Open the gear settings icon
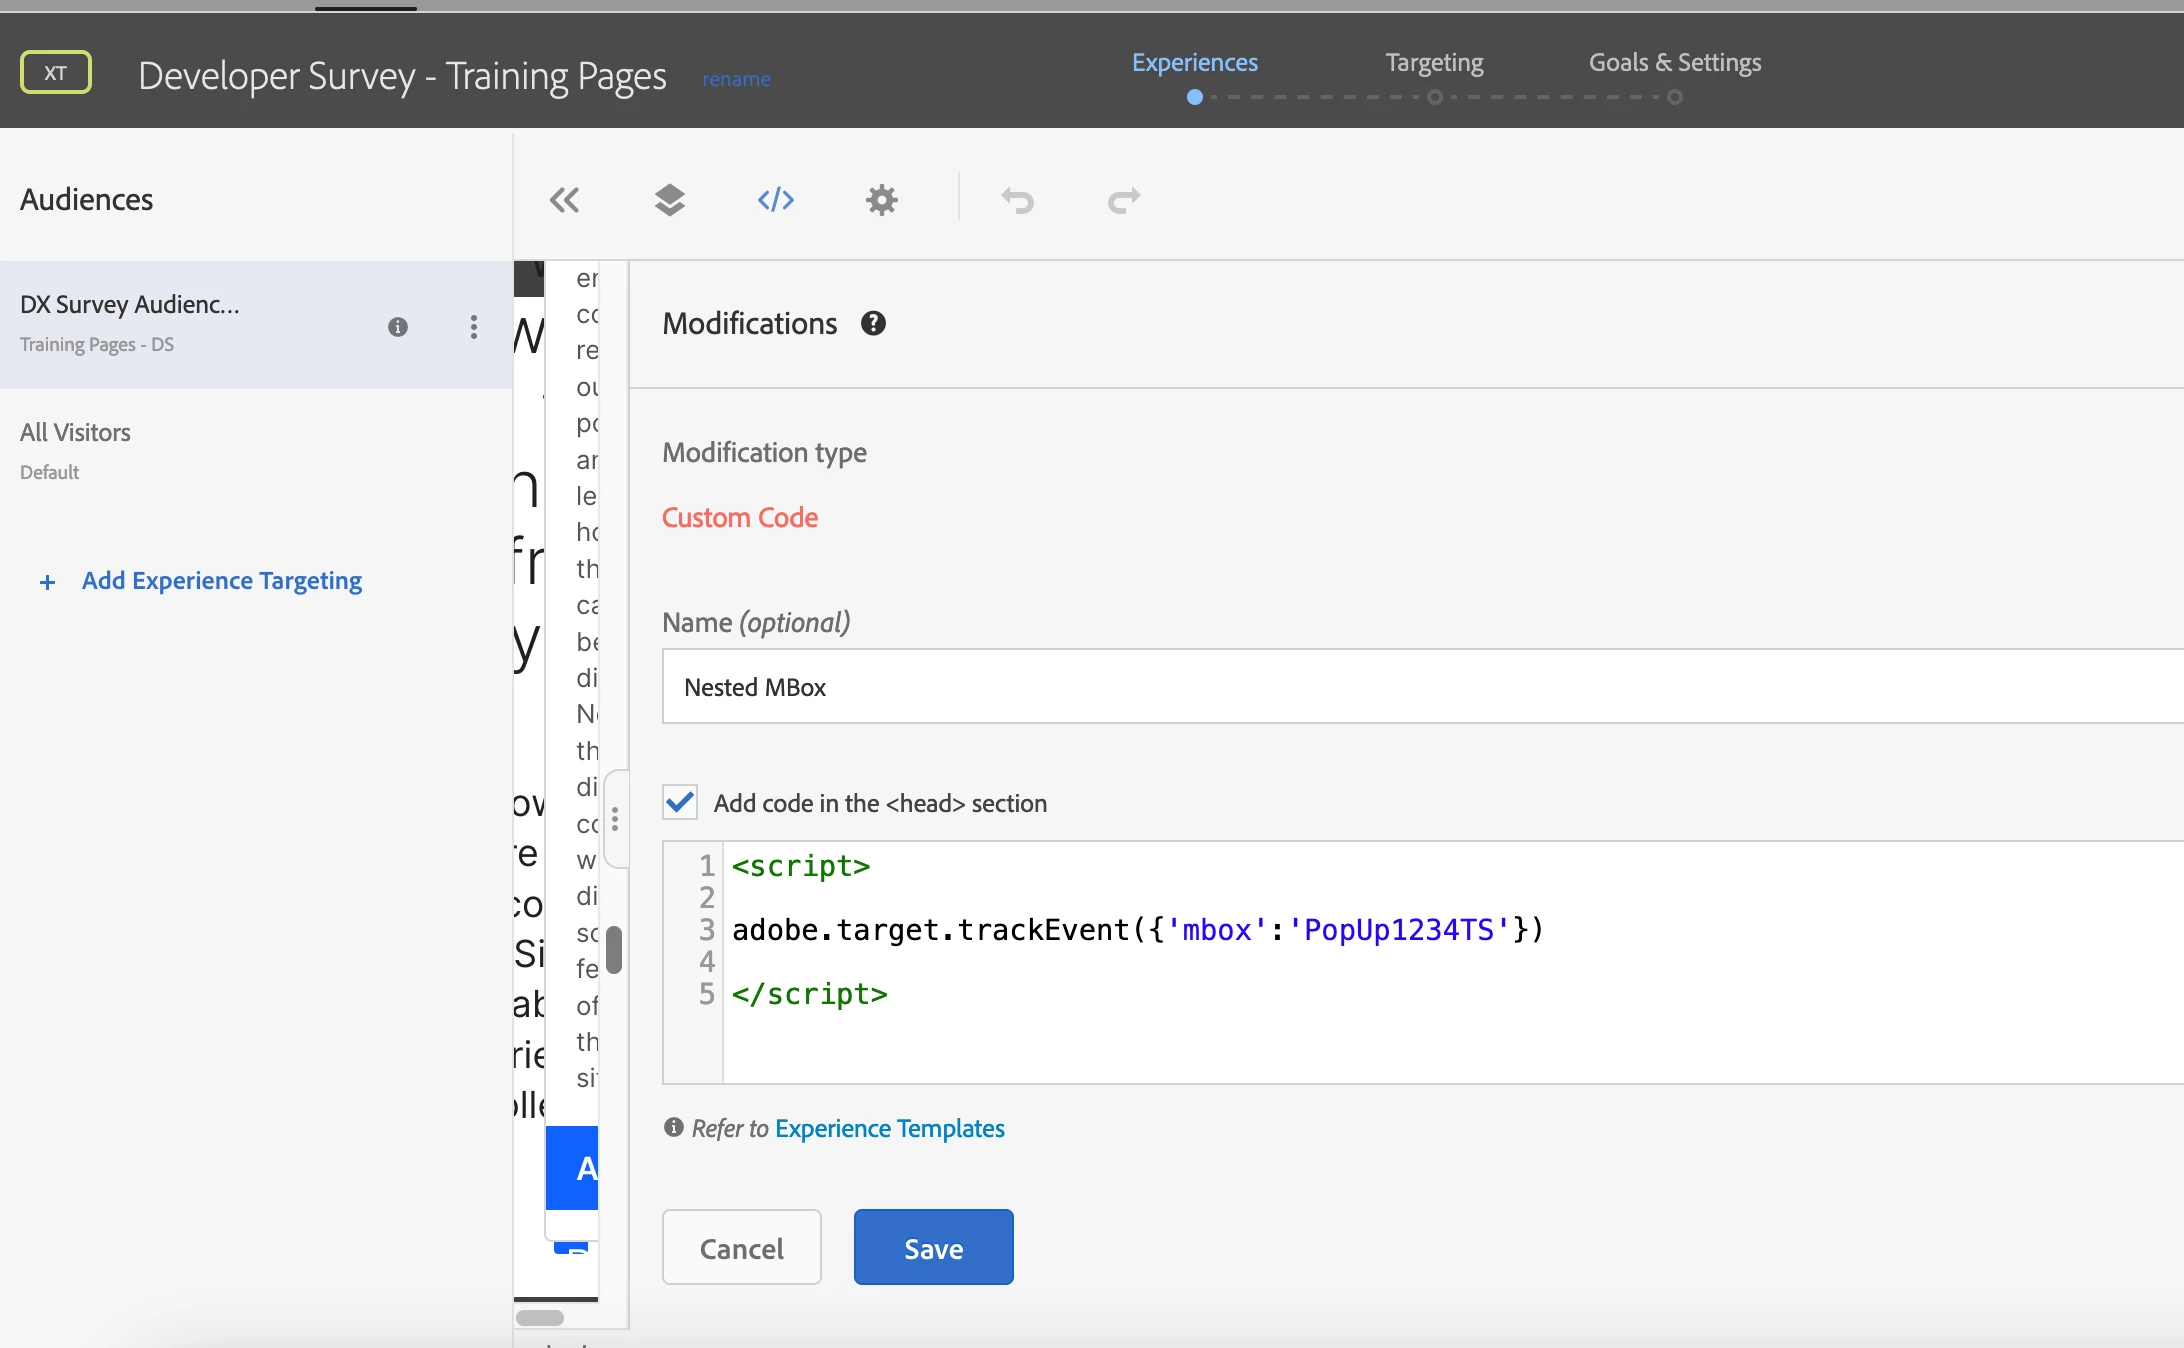Image resolution: width=2184 pixels, height=1348 pixels. tap(881, 200)
